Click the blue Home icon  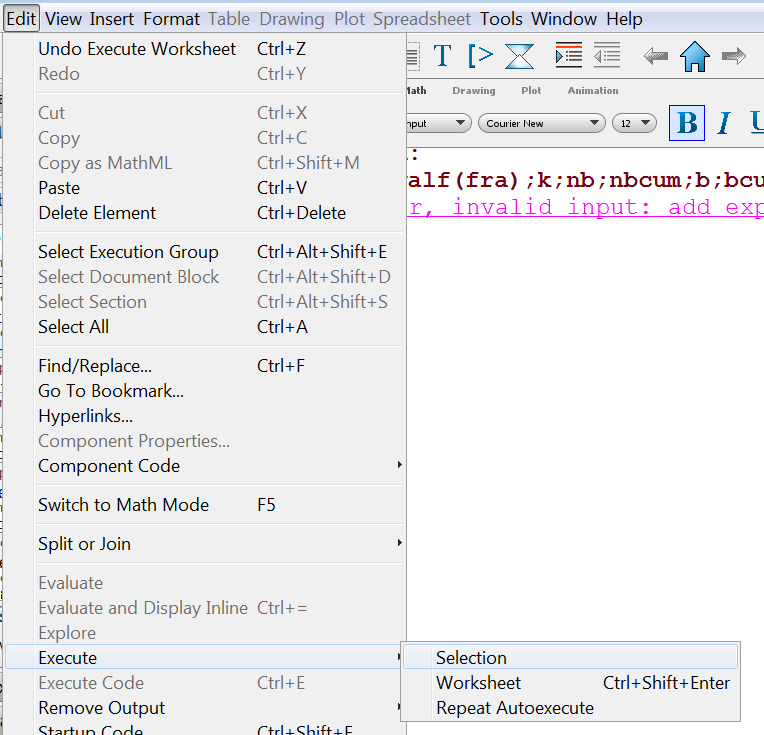tap(694, 56)
